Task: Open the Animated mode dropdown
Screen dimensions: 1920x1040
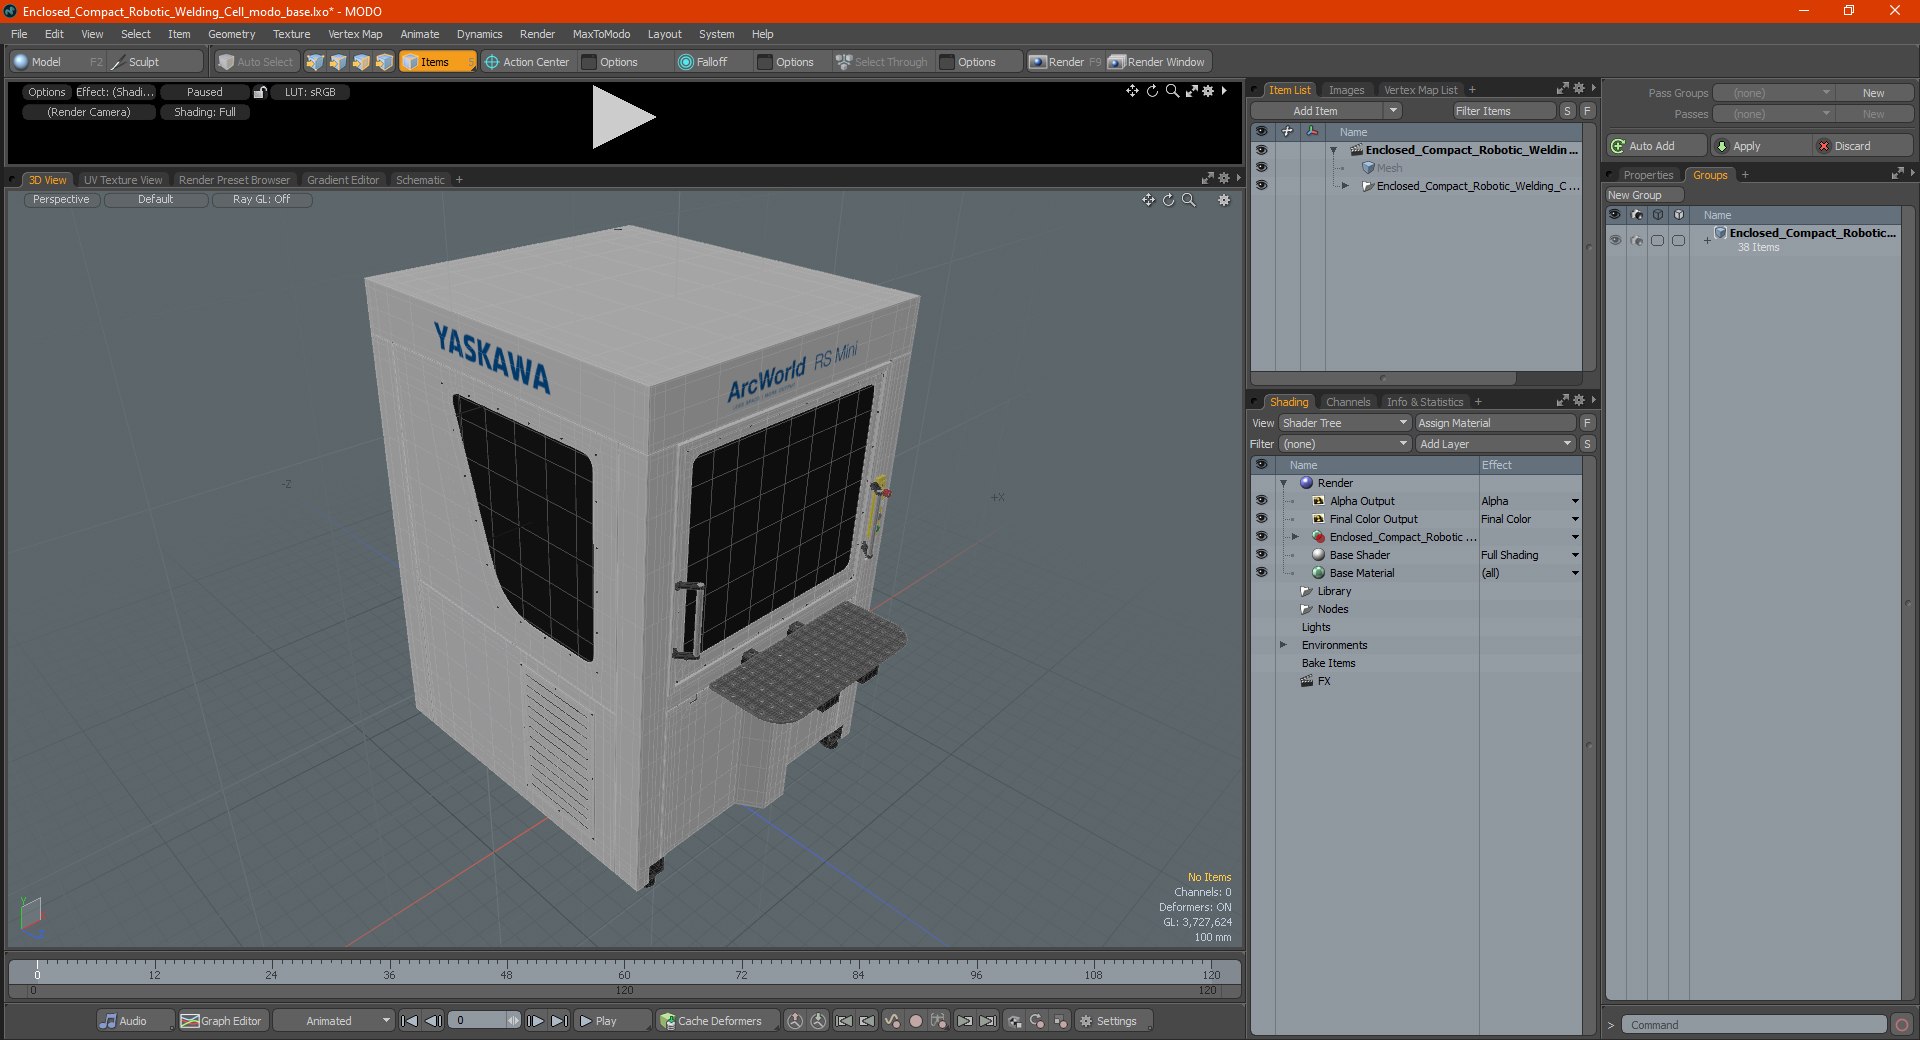Action: [x=334, y=1021]
